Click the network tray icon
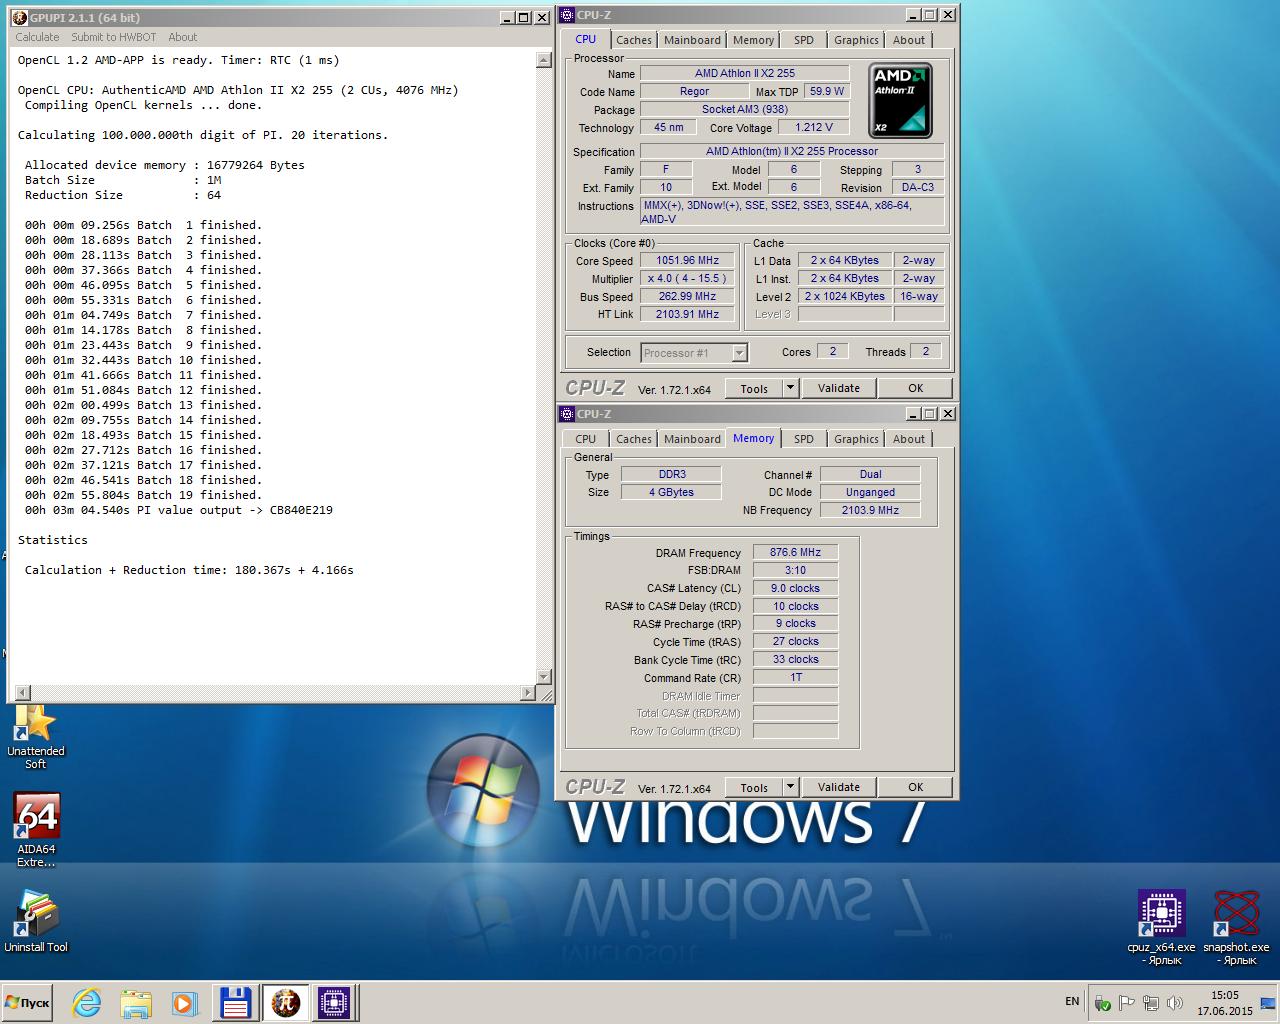This screenshot has height=1024, width=1280. coord(1151,1003)
